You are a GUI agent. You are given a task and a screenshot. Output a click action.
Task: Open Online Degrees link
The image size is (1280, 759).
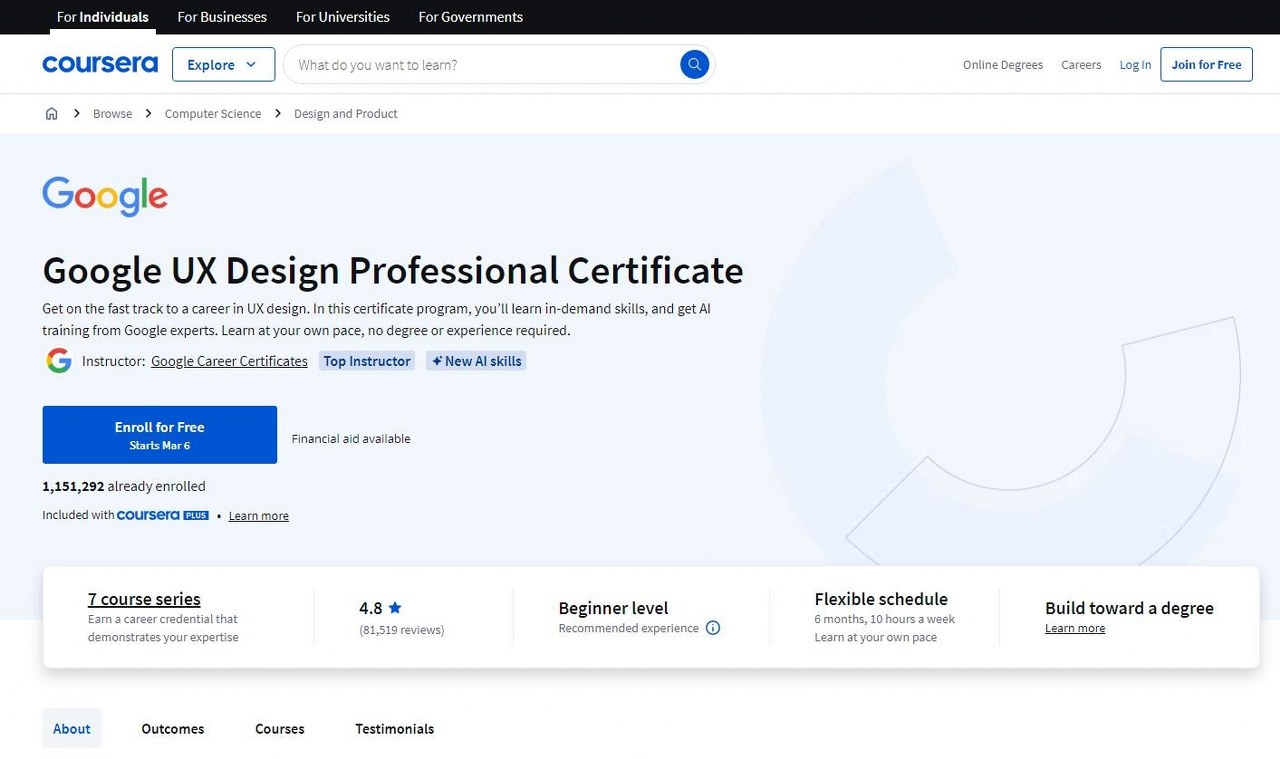coord(1003,64)
